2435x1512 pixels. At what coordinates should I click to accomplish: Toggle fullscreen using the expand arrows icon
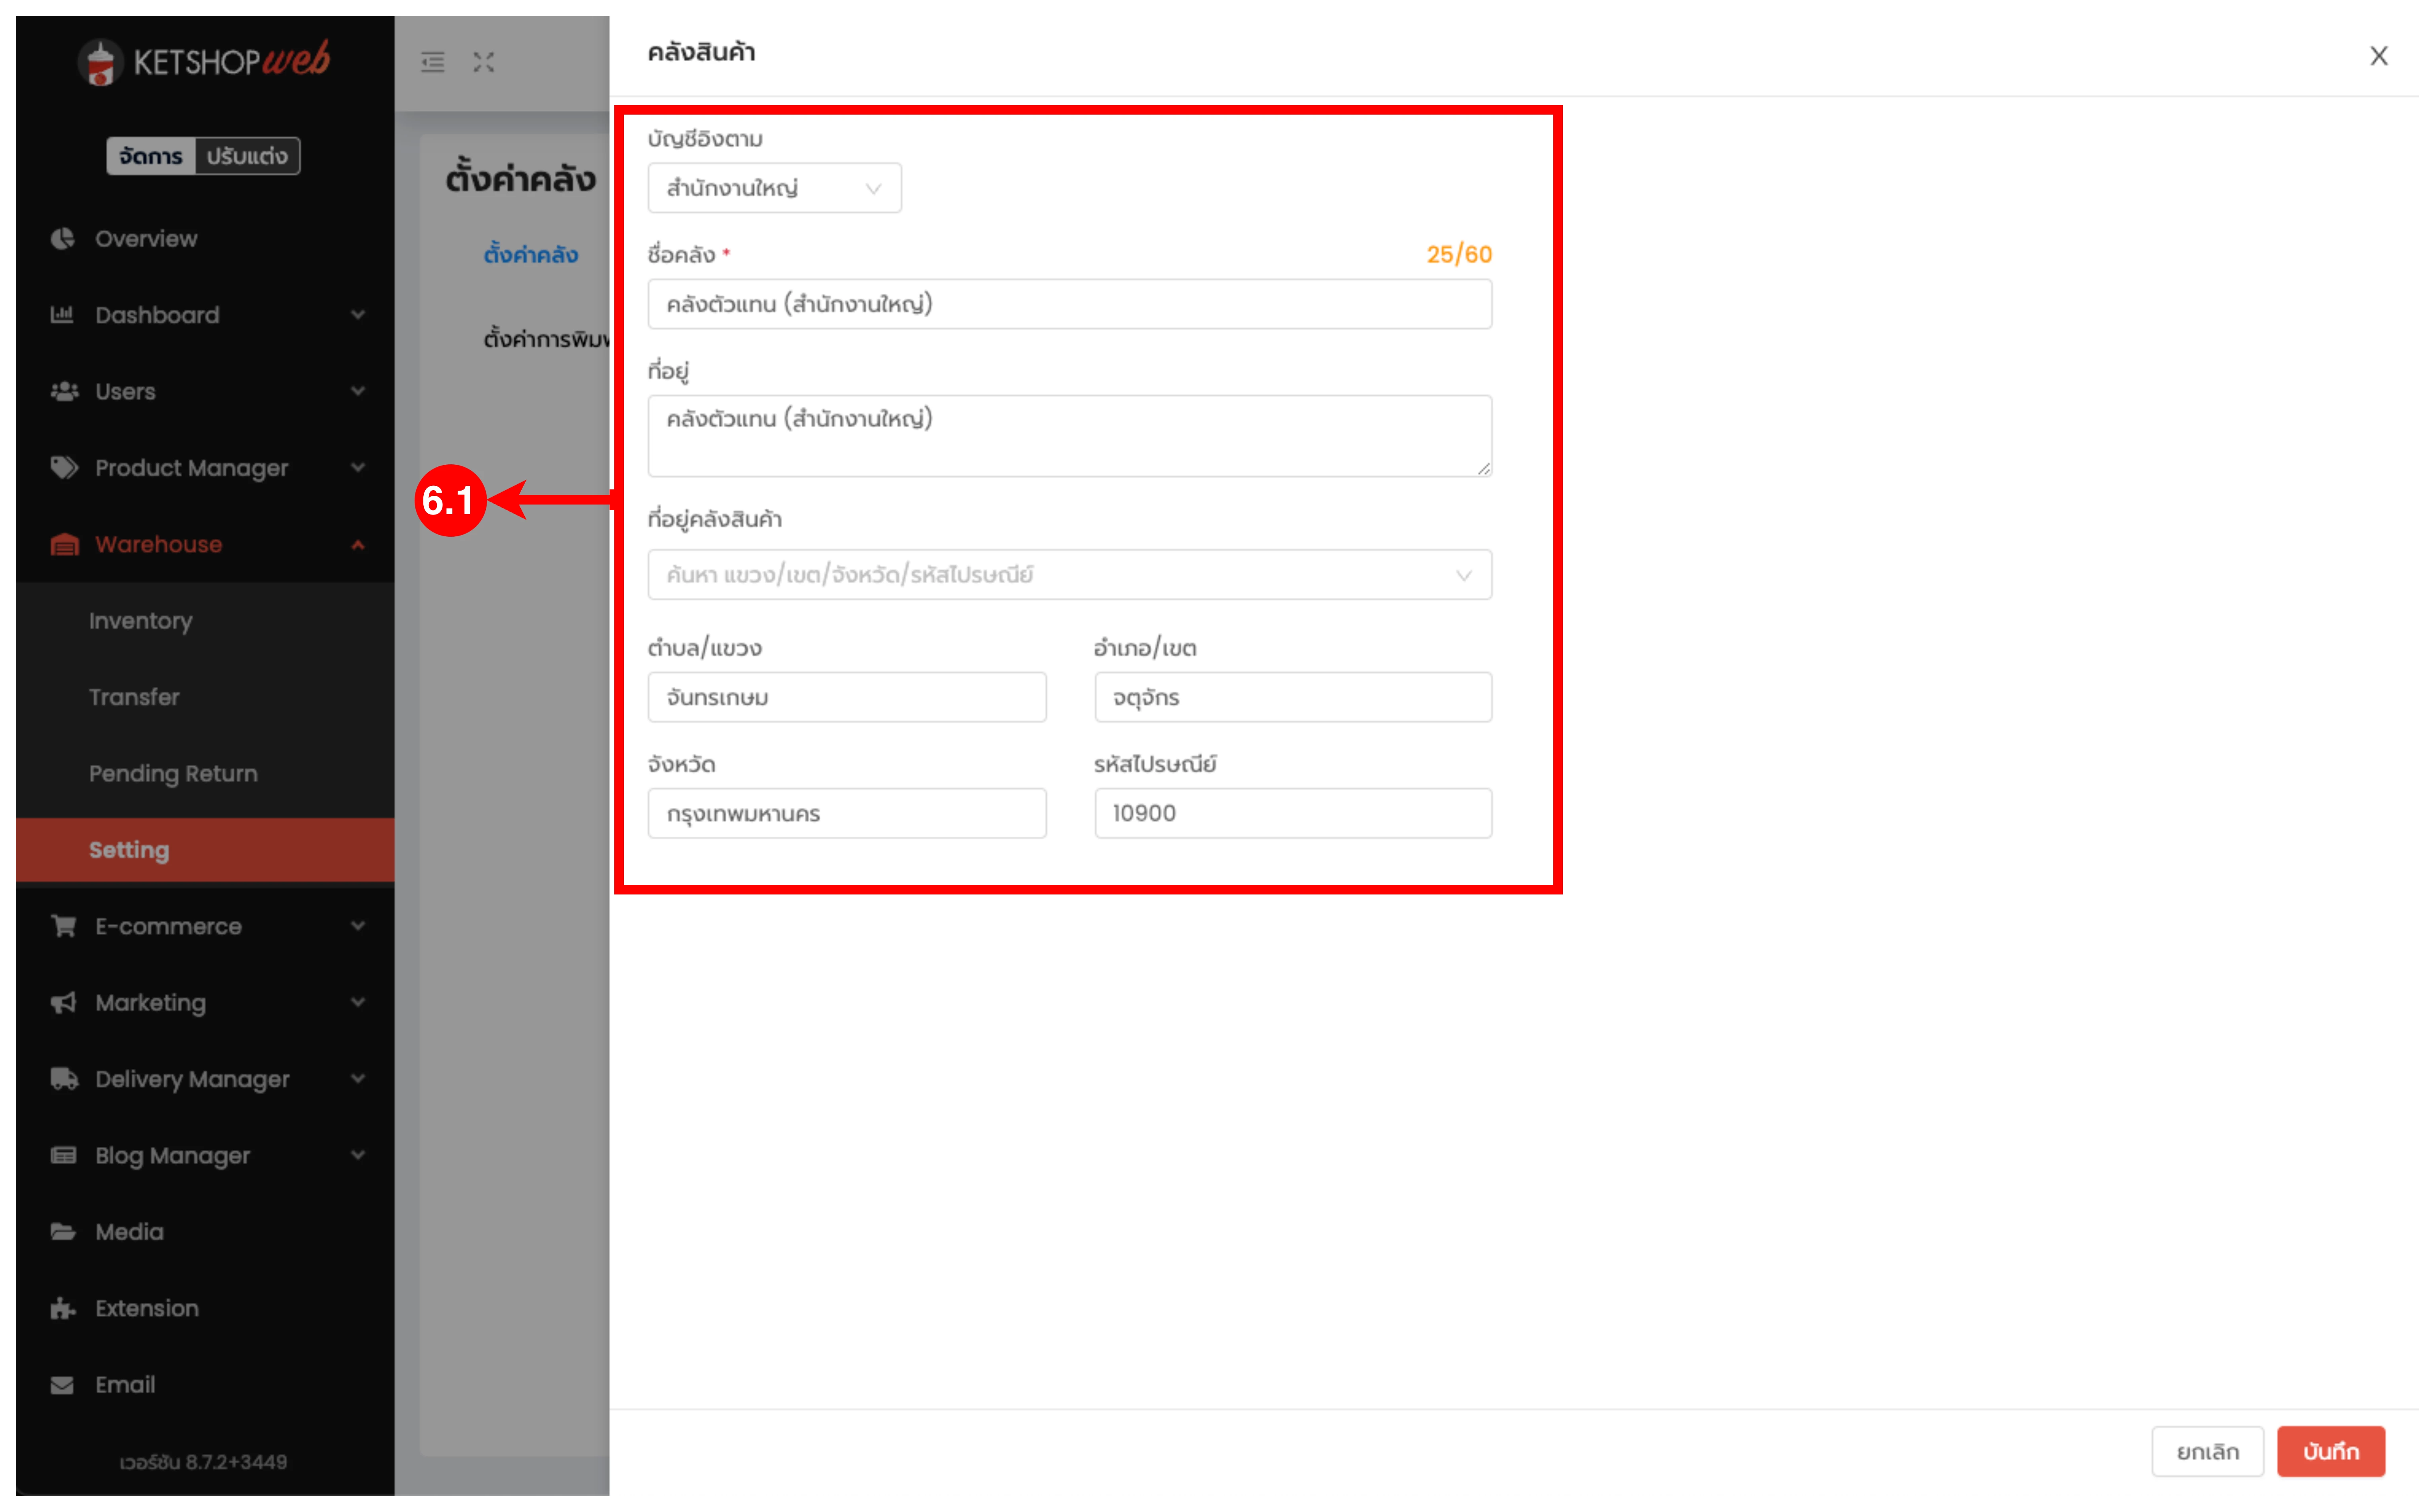[x=484, y=63]
